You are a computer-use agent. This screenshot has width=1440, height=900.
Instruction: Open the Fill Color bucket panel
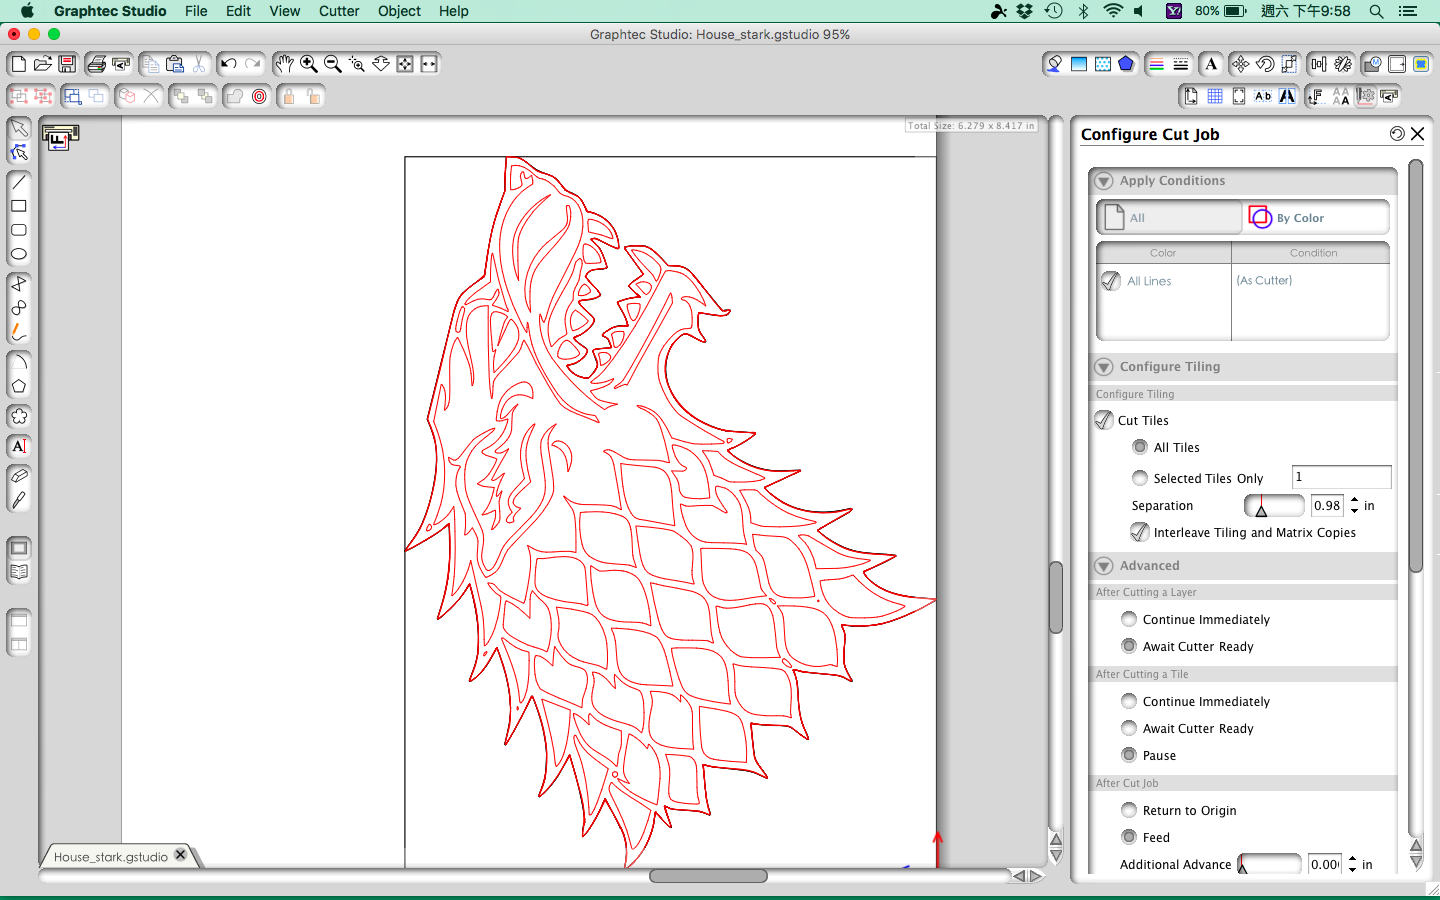click(x=1054, y=64)
